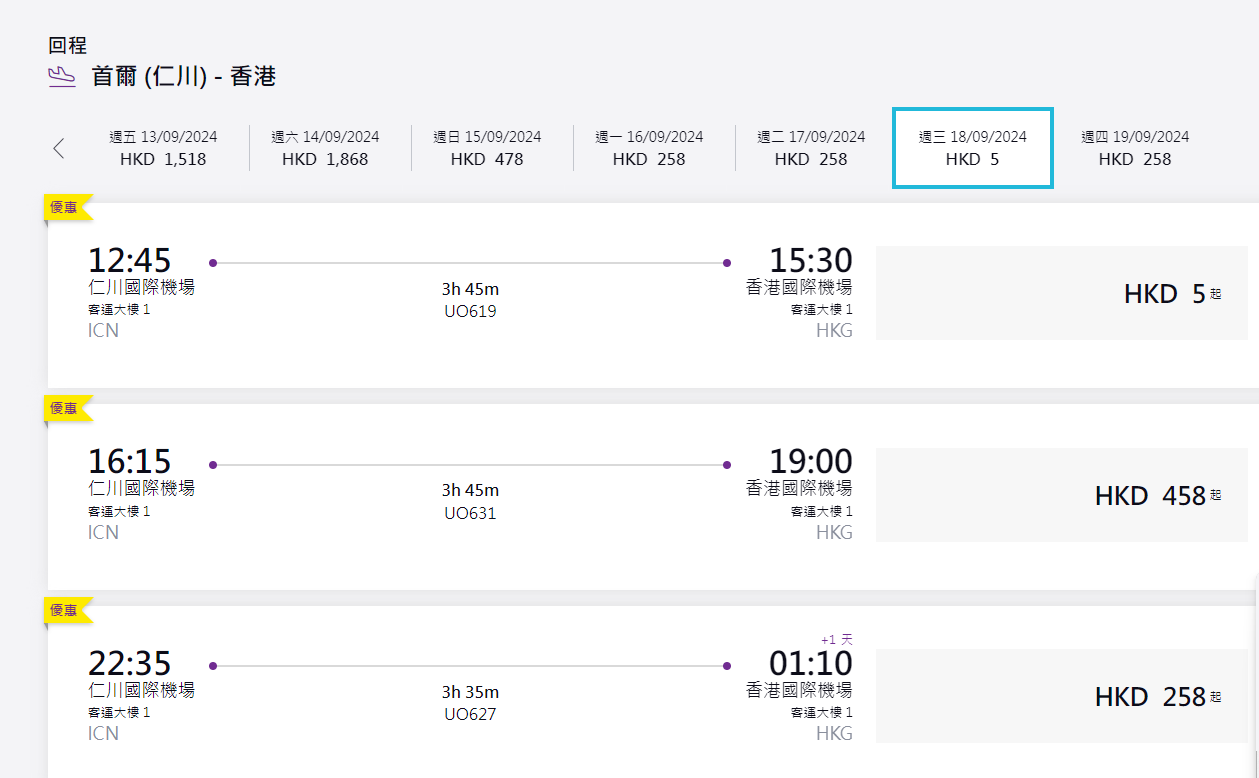Choose the HKD 258 fare for UO627

point(1061,697)
